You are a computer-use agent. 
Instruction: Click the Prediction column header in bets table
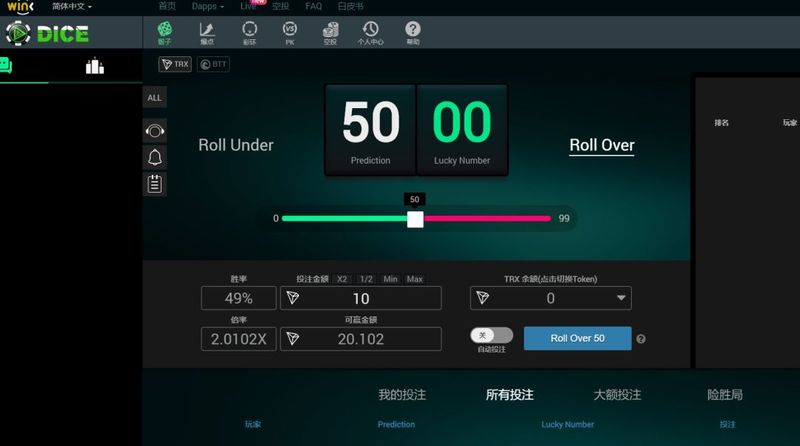click(x=396, y=424)
